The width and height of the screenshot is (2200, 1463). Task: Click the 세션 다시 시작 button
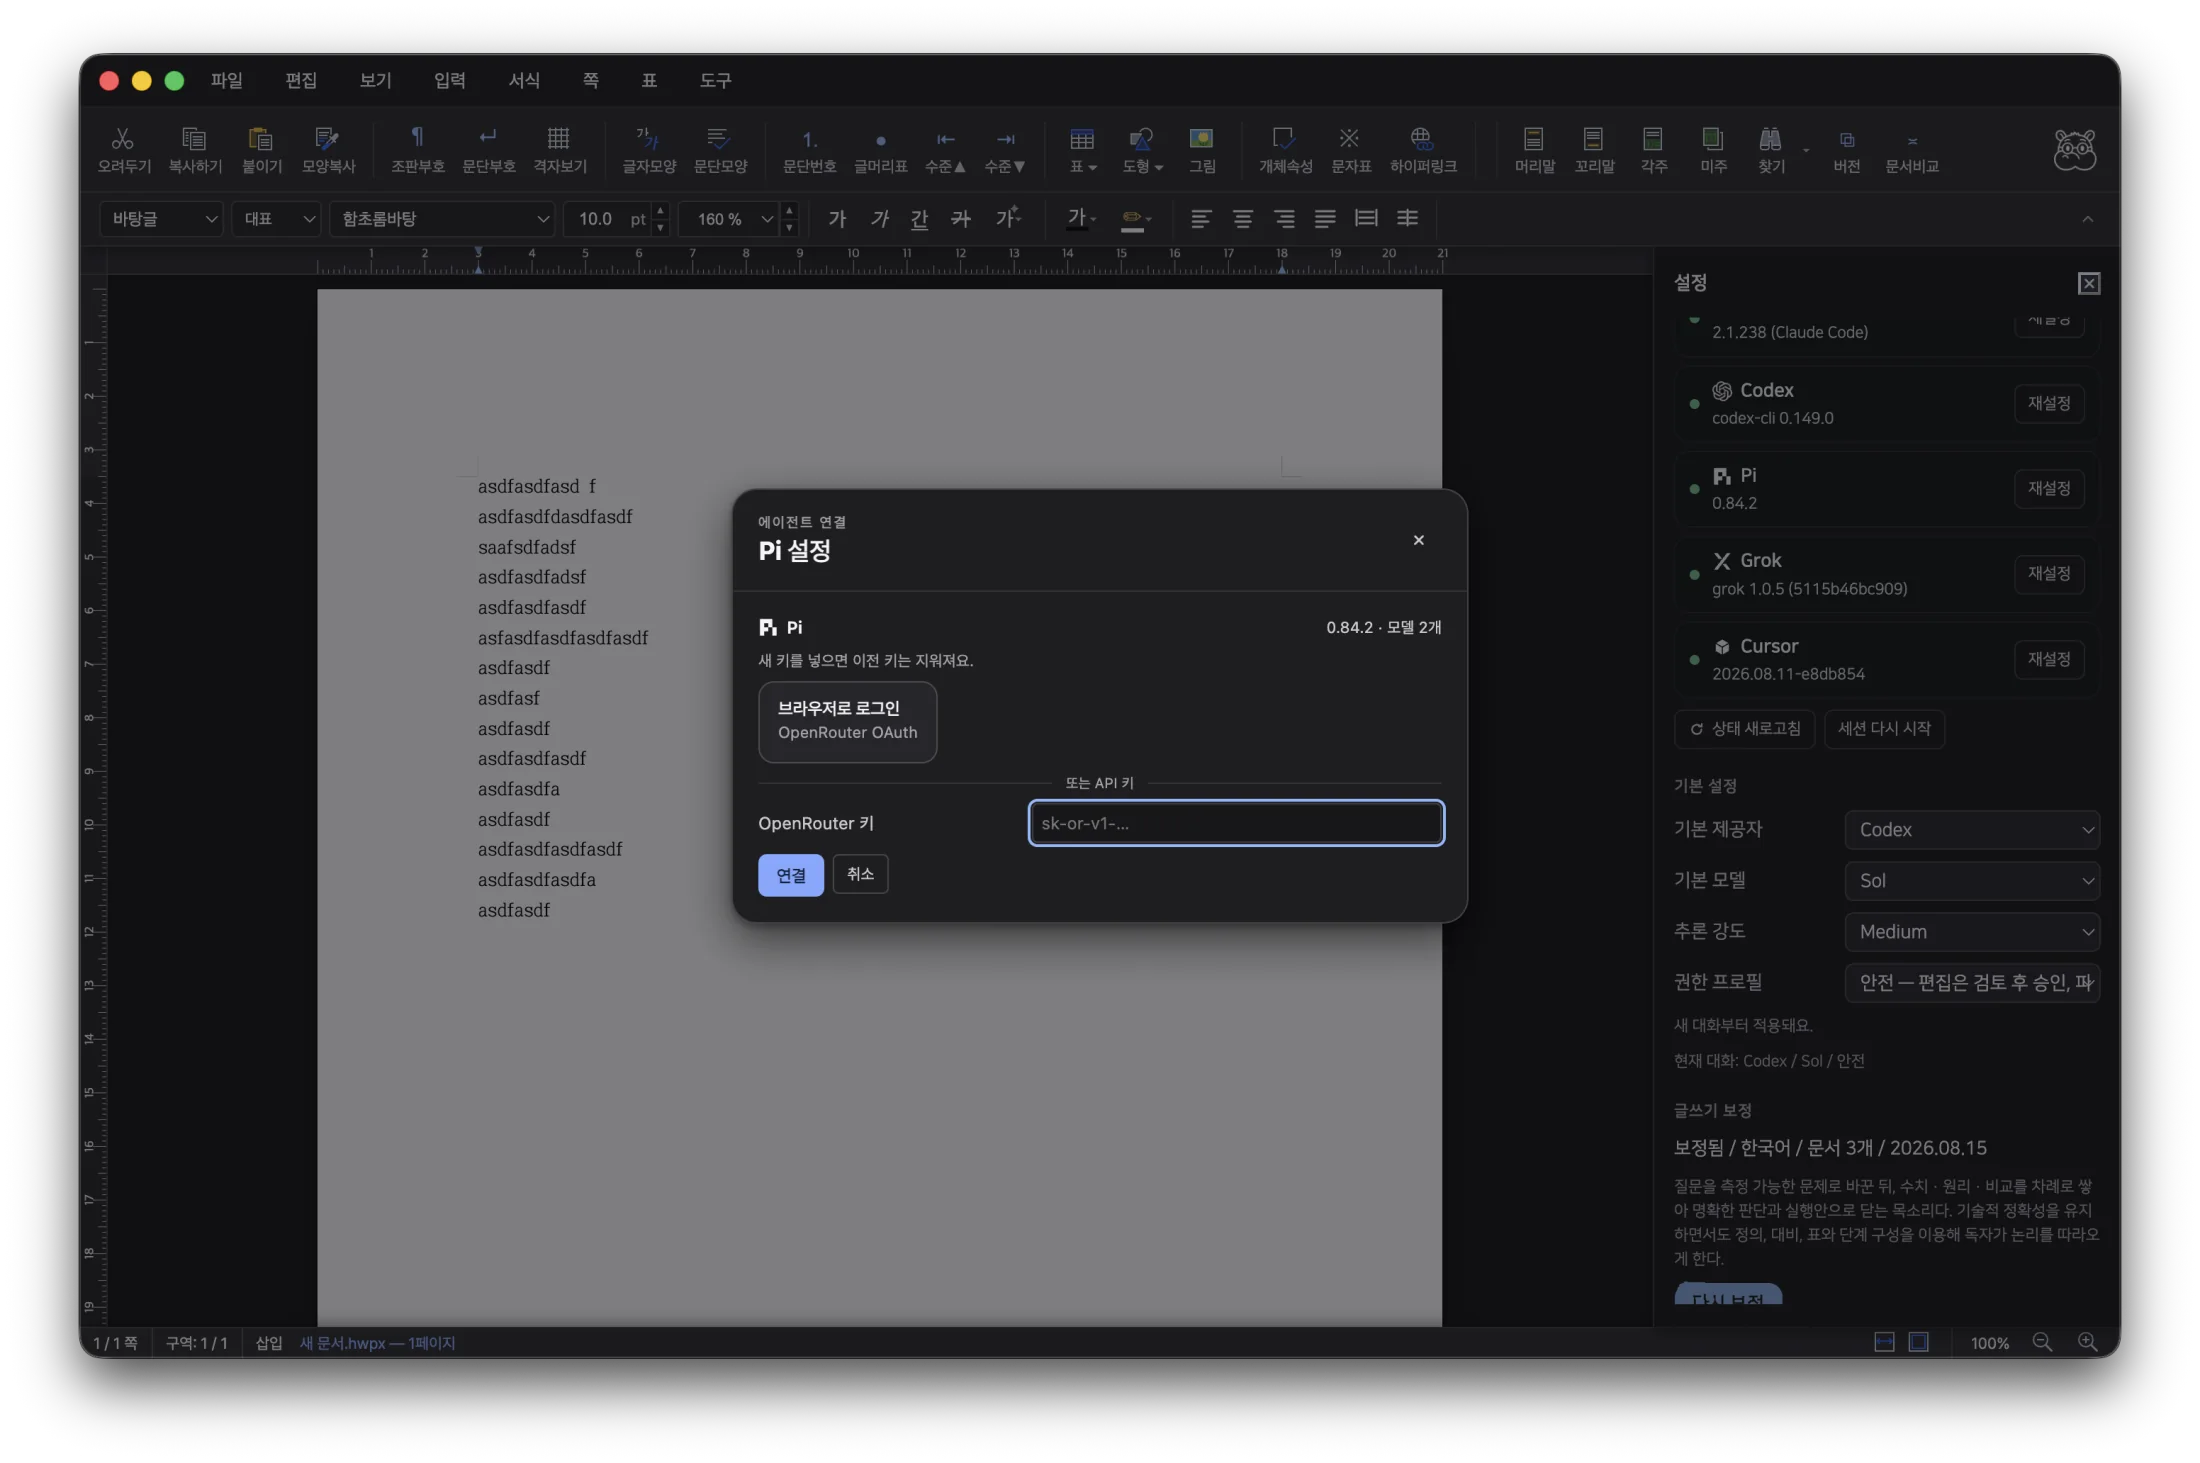(1885, 728)
